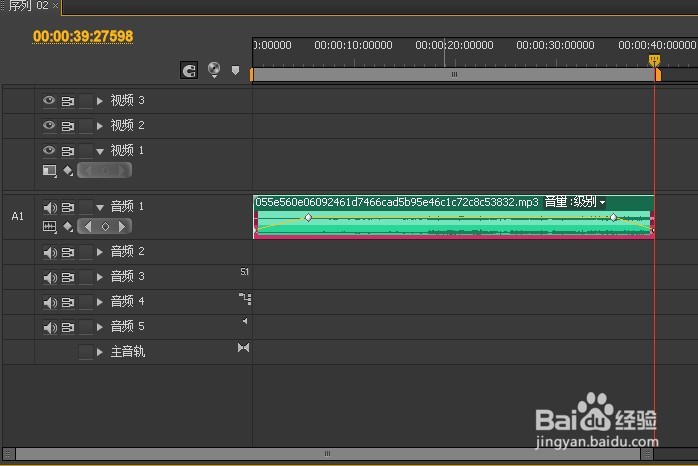The width and height of the screenshot is (698, 466).
Task: Expand the 视频 3 track
Action: [x=100, y=101]
